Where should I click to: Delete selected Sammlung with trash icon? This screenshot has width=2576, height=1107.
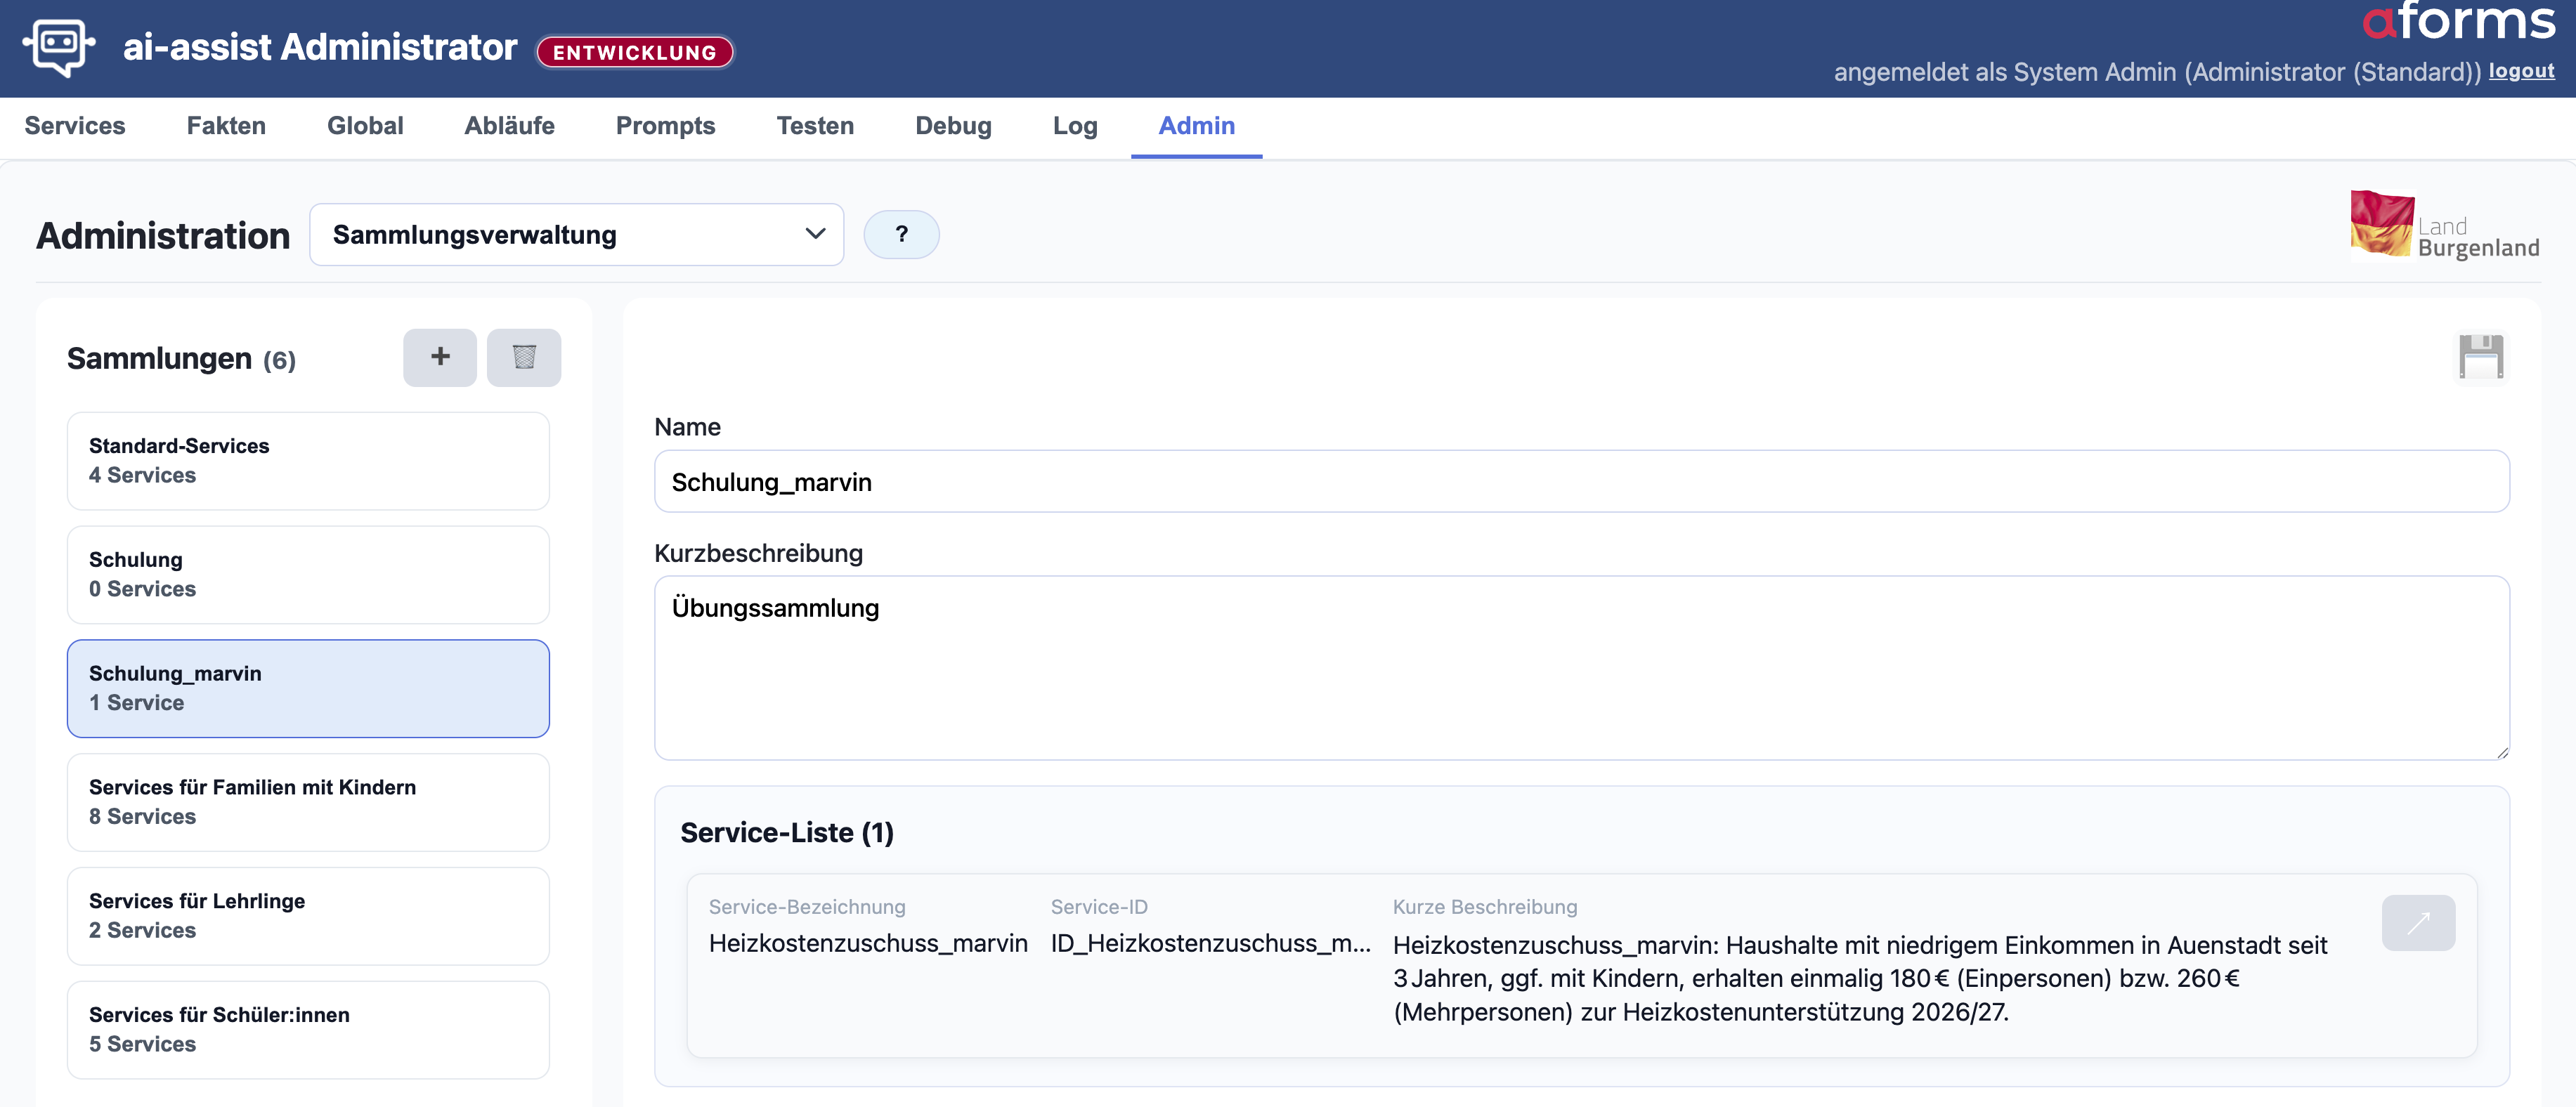point(524,357)
